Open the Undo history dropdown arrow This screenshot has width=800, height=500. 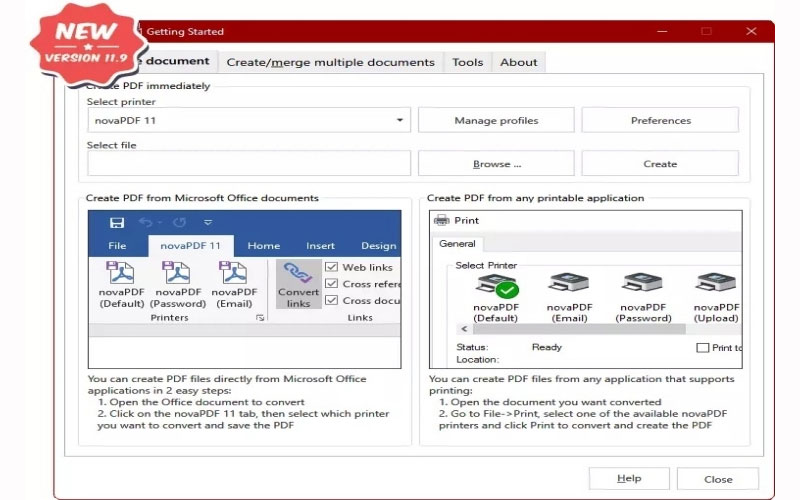pos(160,223)
